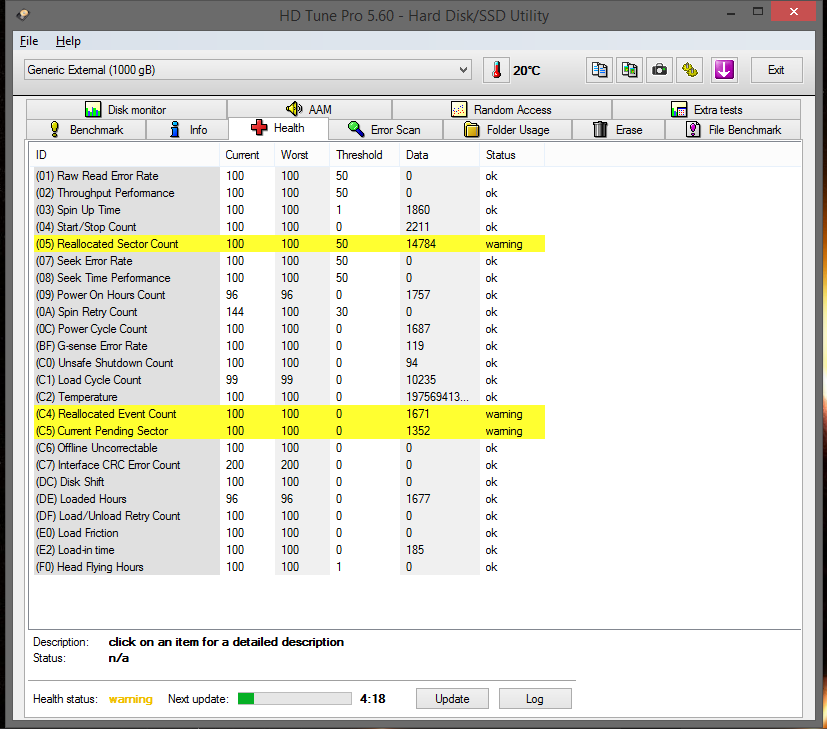Click the copy text to clipboard icon
The width and height of the screenshot is (827, 729).
click(599, 70)
